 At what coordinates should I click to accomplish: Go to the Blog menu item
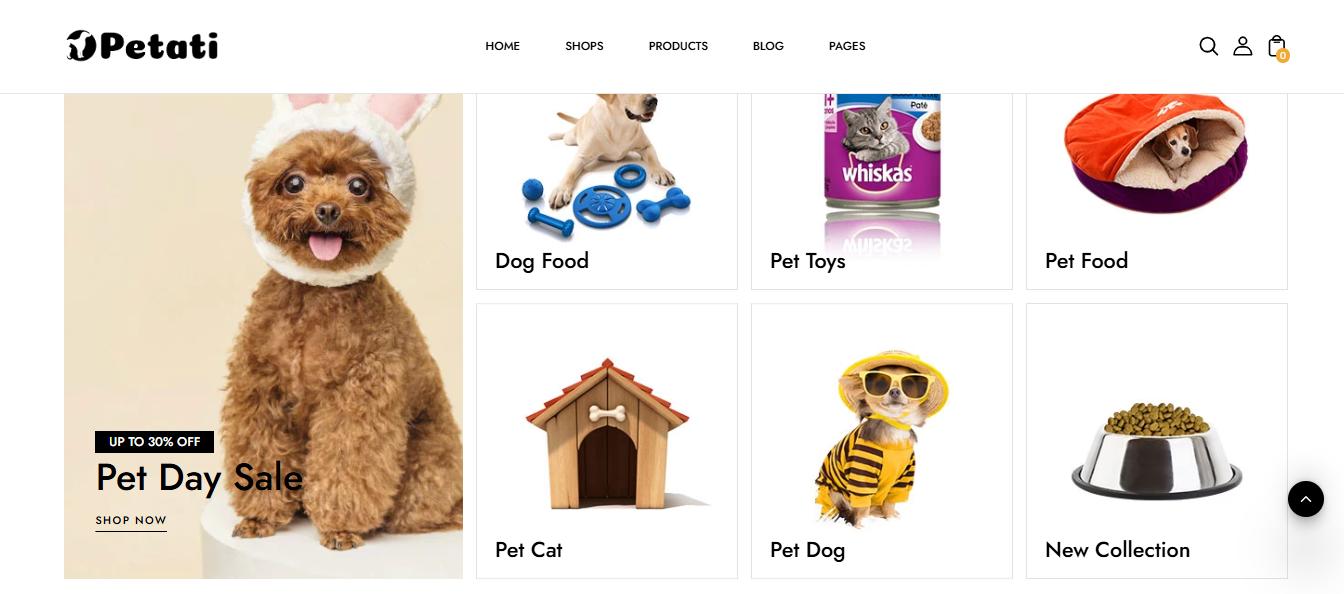pyautogui.click(x=768, y=46)
